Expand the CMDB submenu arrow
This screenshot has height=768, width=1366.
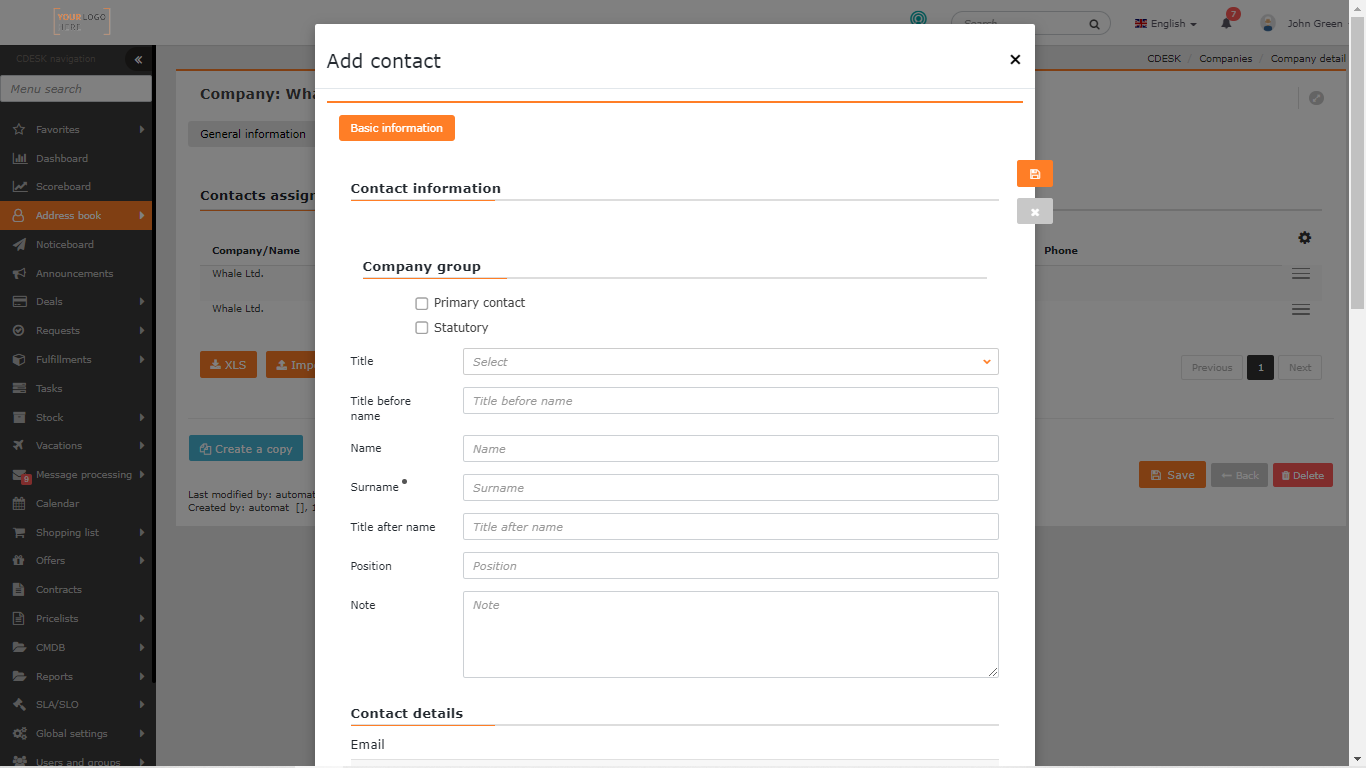click(142, 648)
